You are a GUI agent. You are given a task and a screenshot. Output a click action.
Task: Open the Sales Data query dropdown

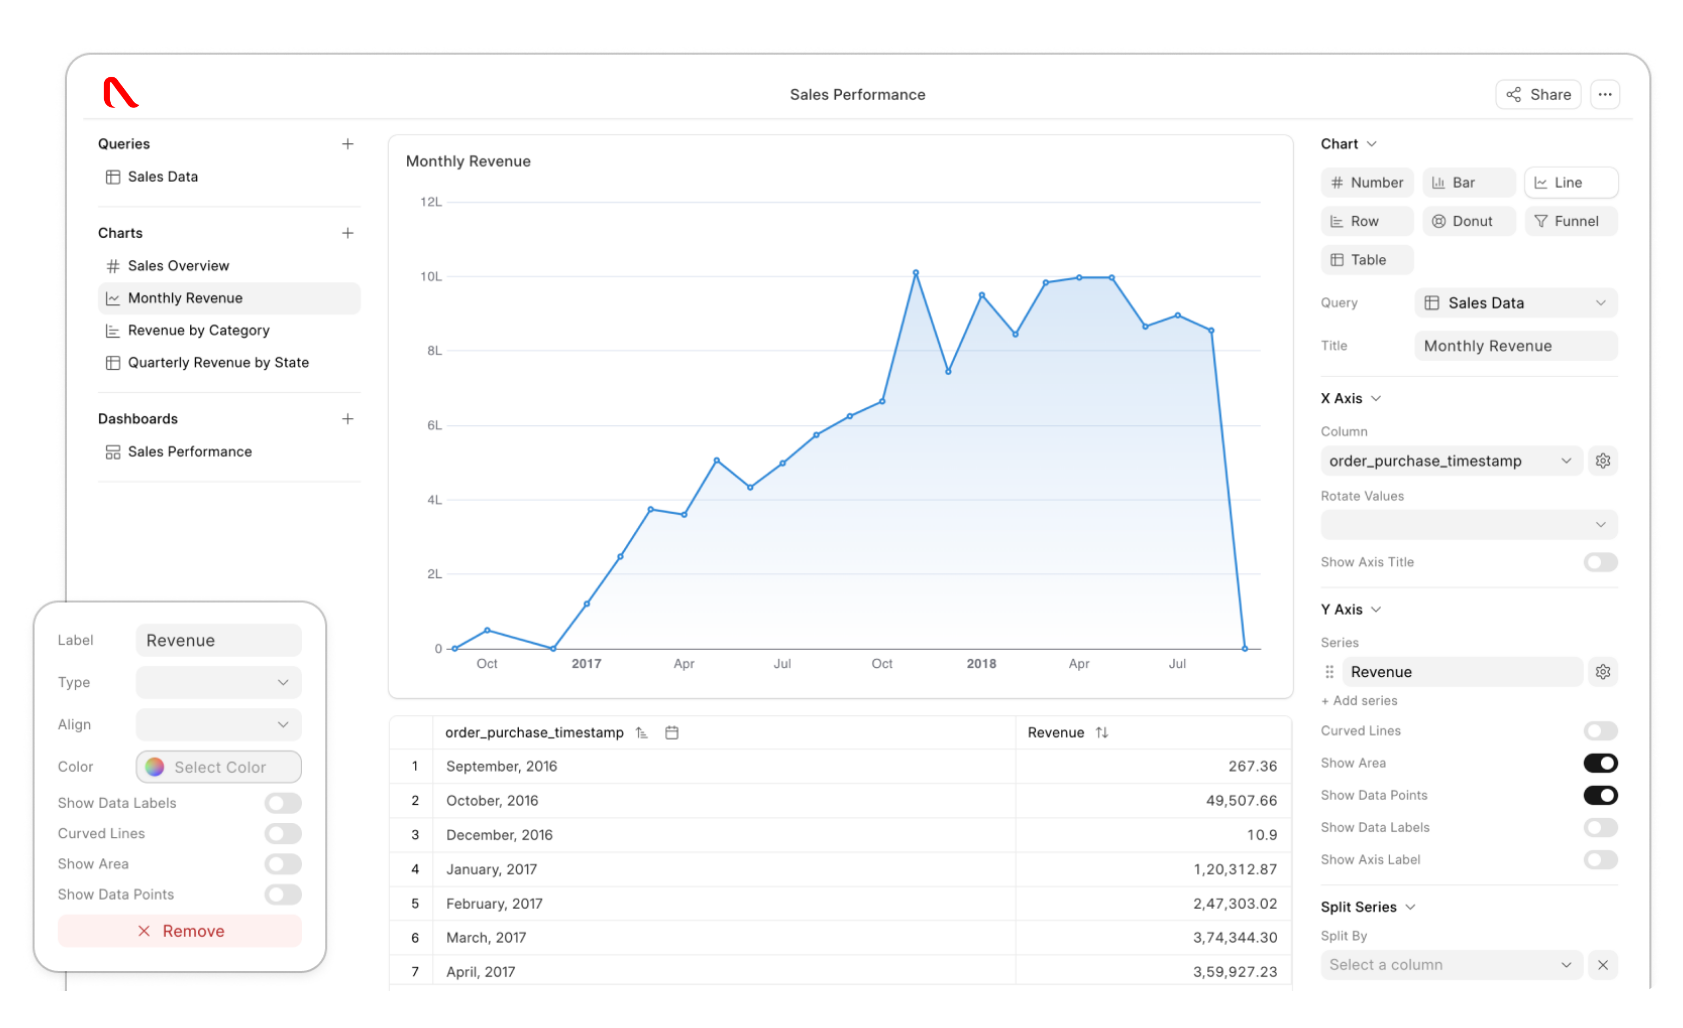click(1516, 303)
